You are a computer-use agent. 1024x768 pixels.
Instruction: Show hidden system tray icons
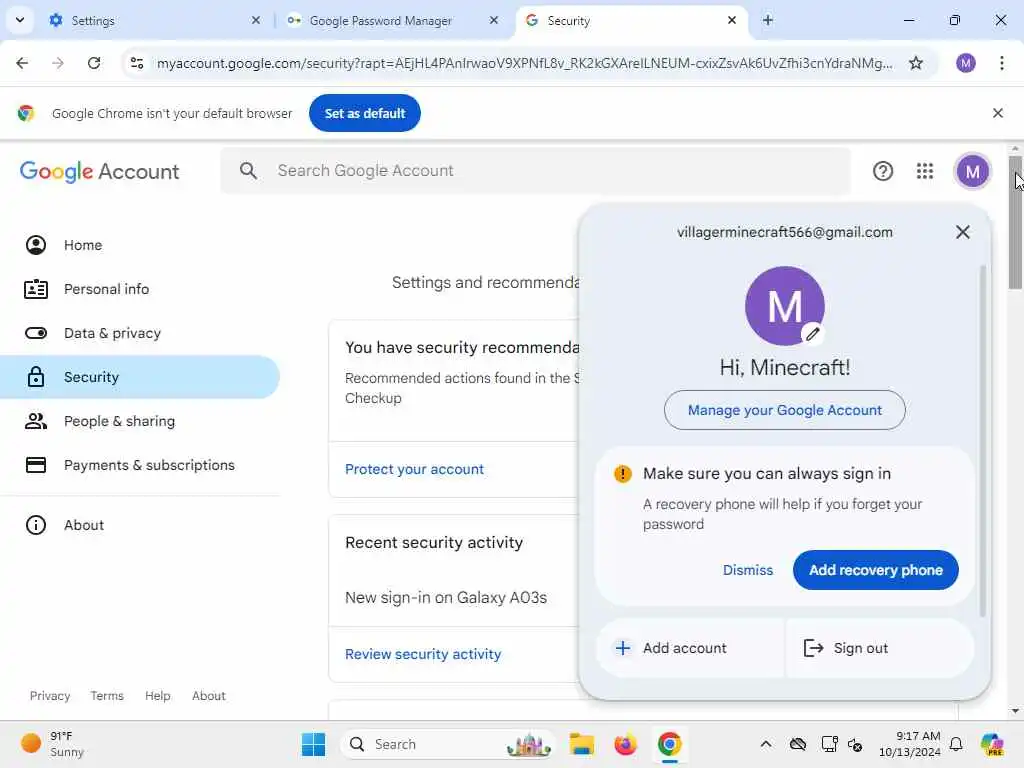(x=766, y=744)
